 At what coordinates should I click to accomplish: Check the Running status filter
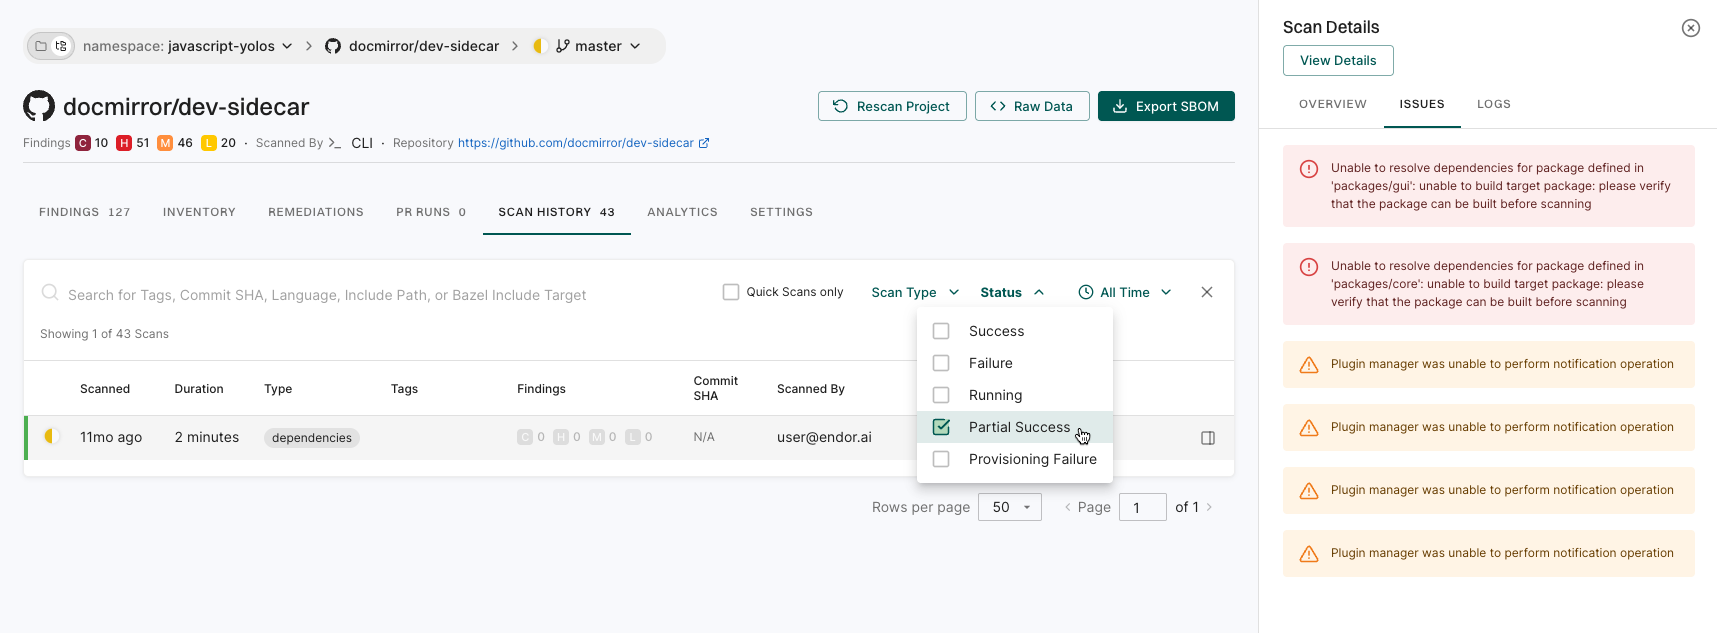tap(941, 395)
